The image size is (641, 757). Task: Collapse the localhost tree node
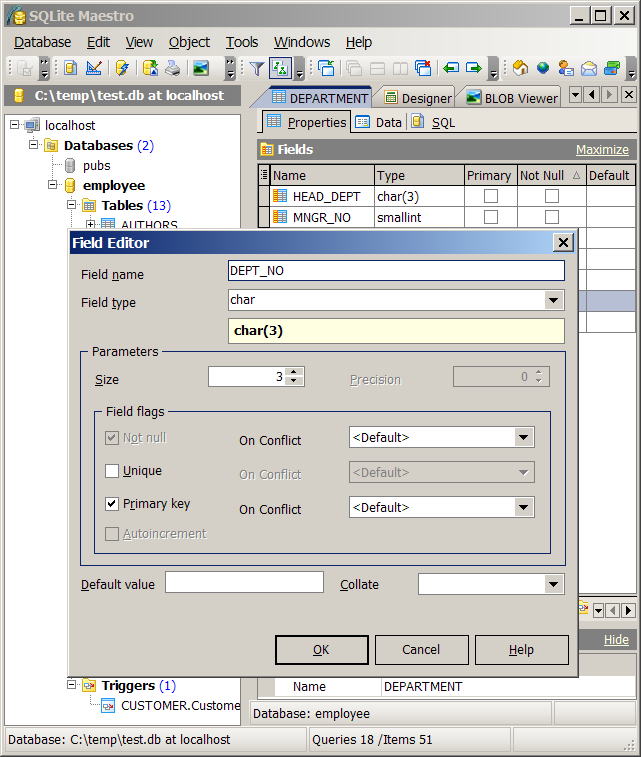[14, 125]
